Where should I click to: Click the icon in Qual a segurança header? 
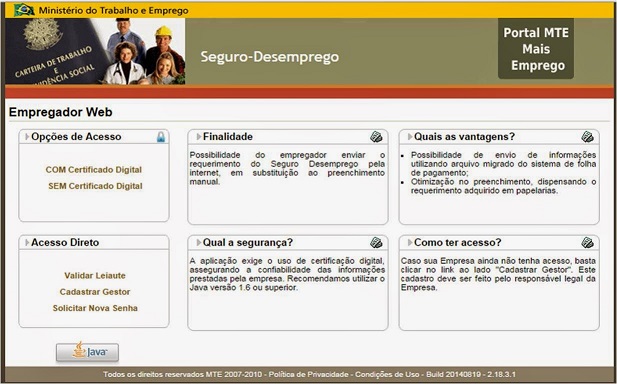(x=376, y=243)
